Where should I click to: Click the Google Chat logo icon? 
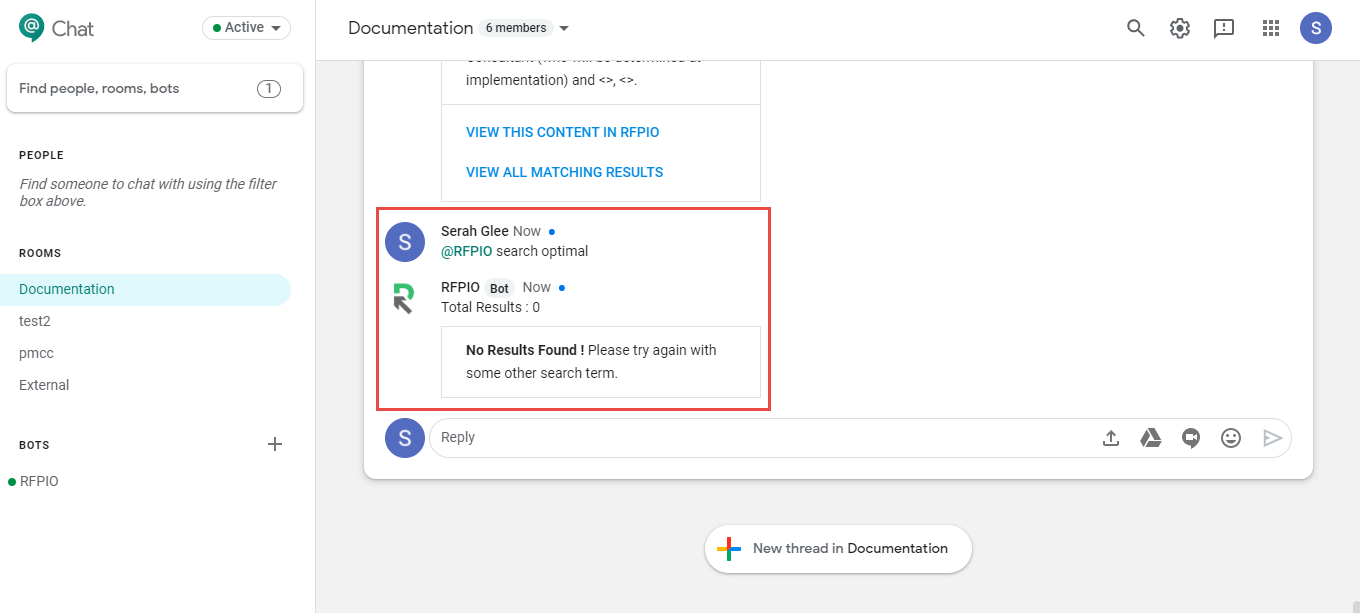32,27
